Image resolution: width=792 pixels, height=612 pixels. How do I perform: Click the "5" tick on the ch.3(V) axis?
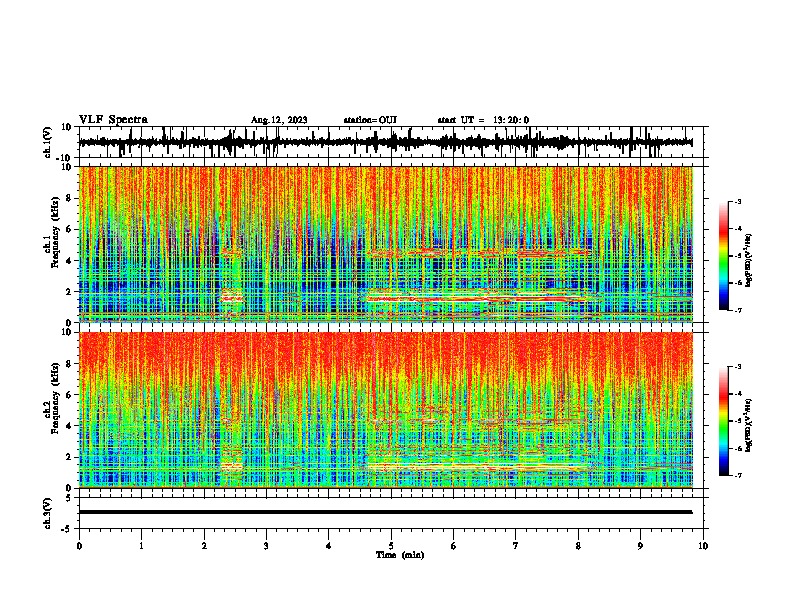click(x=70, y=498)
